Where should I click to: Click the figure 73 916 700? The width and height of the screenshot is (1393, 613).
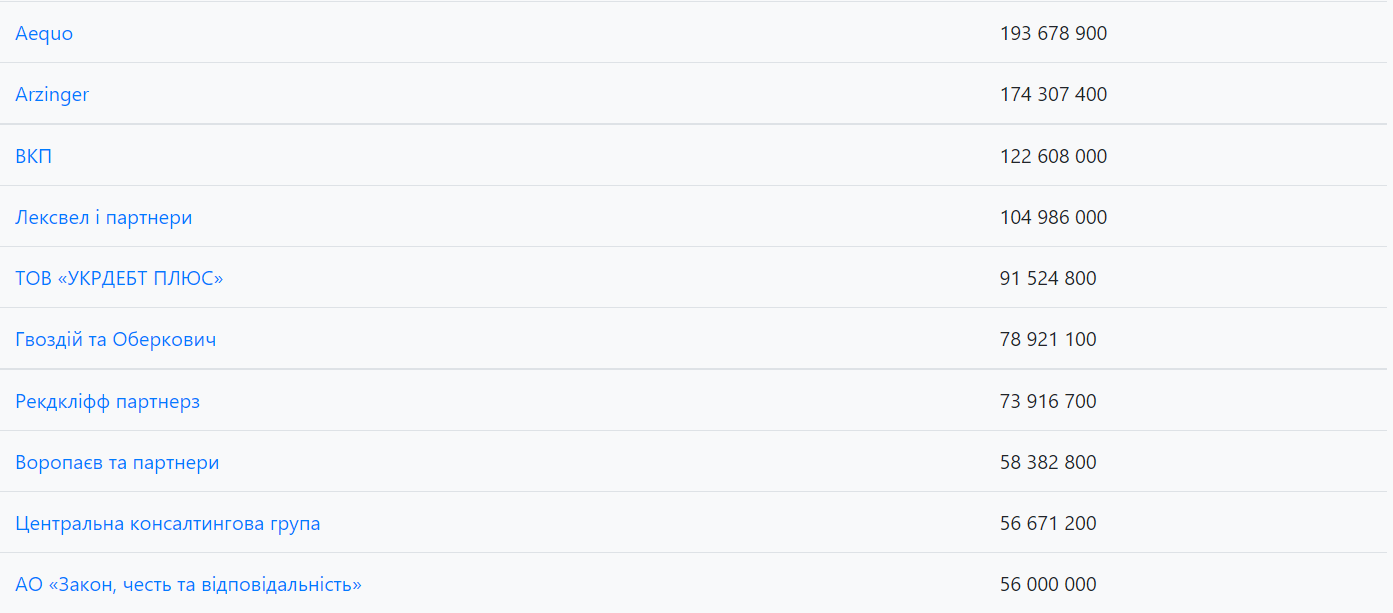pyautogui.click(x=1048, y=401)
